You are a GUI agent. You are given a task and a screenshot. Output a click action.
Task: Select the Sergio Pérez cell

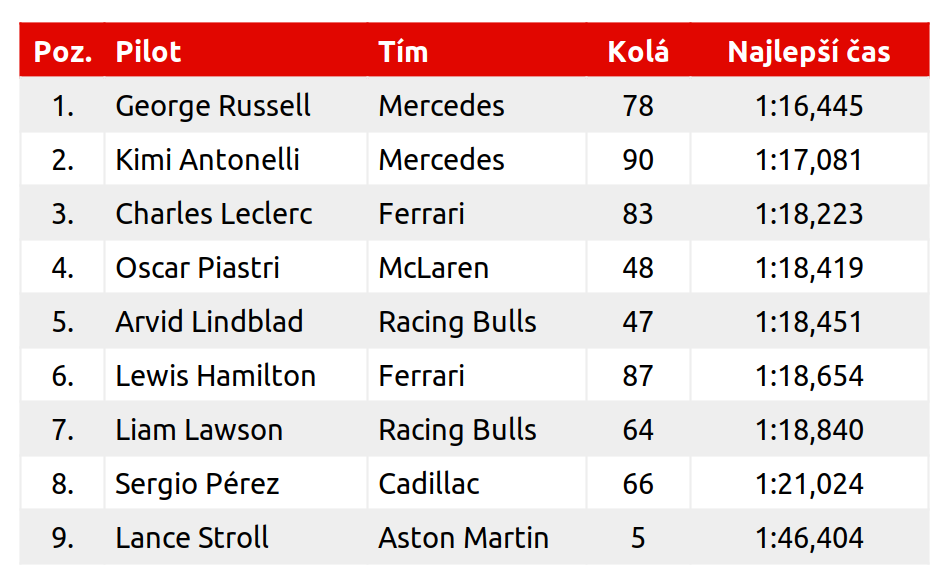[197, 484]
